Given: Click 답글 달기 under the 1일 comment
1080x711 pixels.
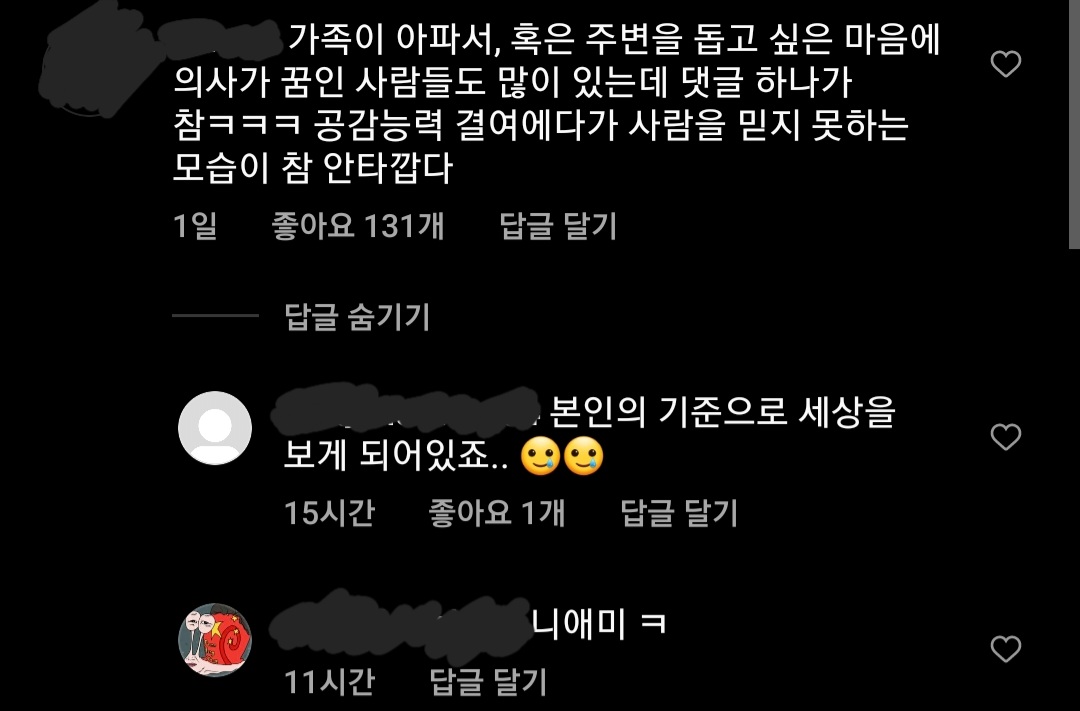Looking at the screenshot, I should pos(558,226).
